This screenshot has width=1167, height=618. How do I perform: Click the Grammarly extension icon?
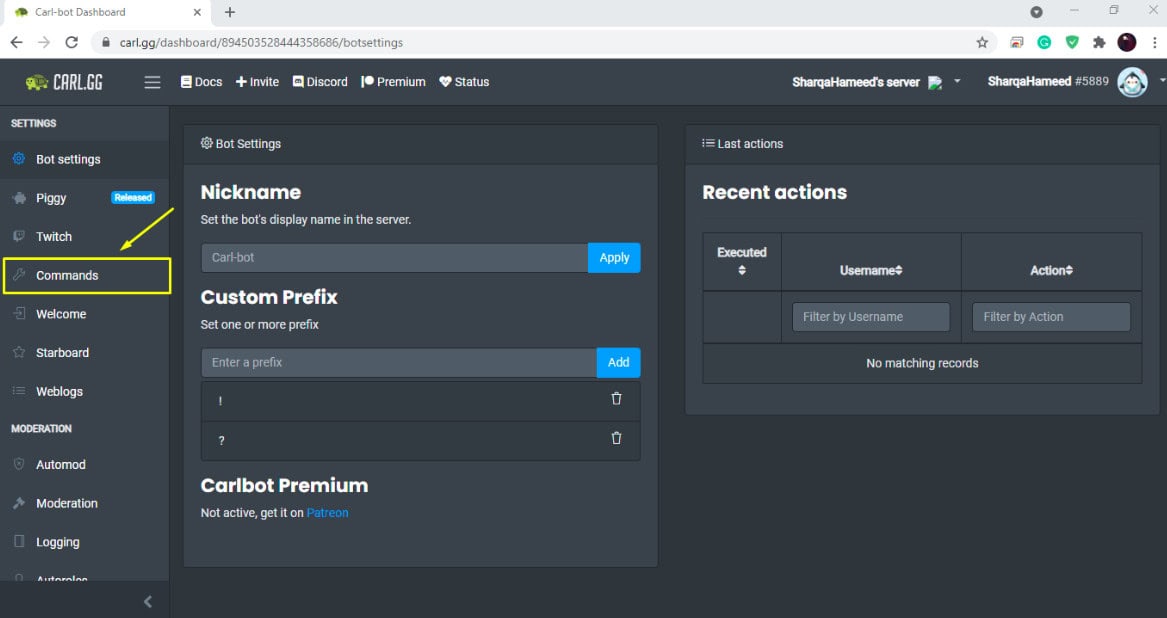(x=1044, y=42)
